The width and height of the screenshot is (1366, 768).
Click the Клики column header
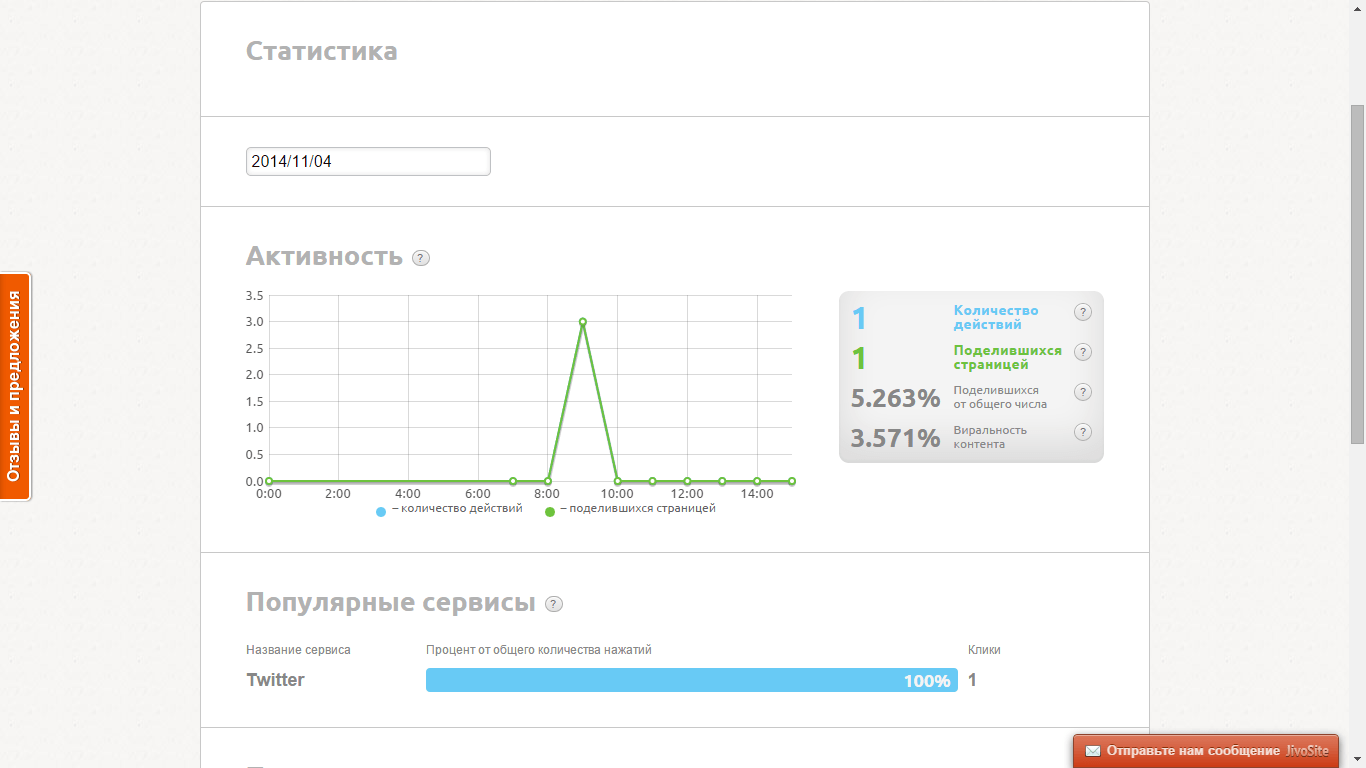tap(984, 650)
